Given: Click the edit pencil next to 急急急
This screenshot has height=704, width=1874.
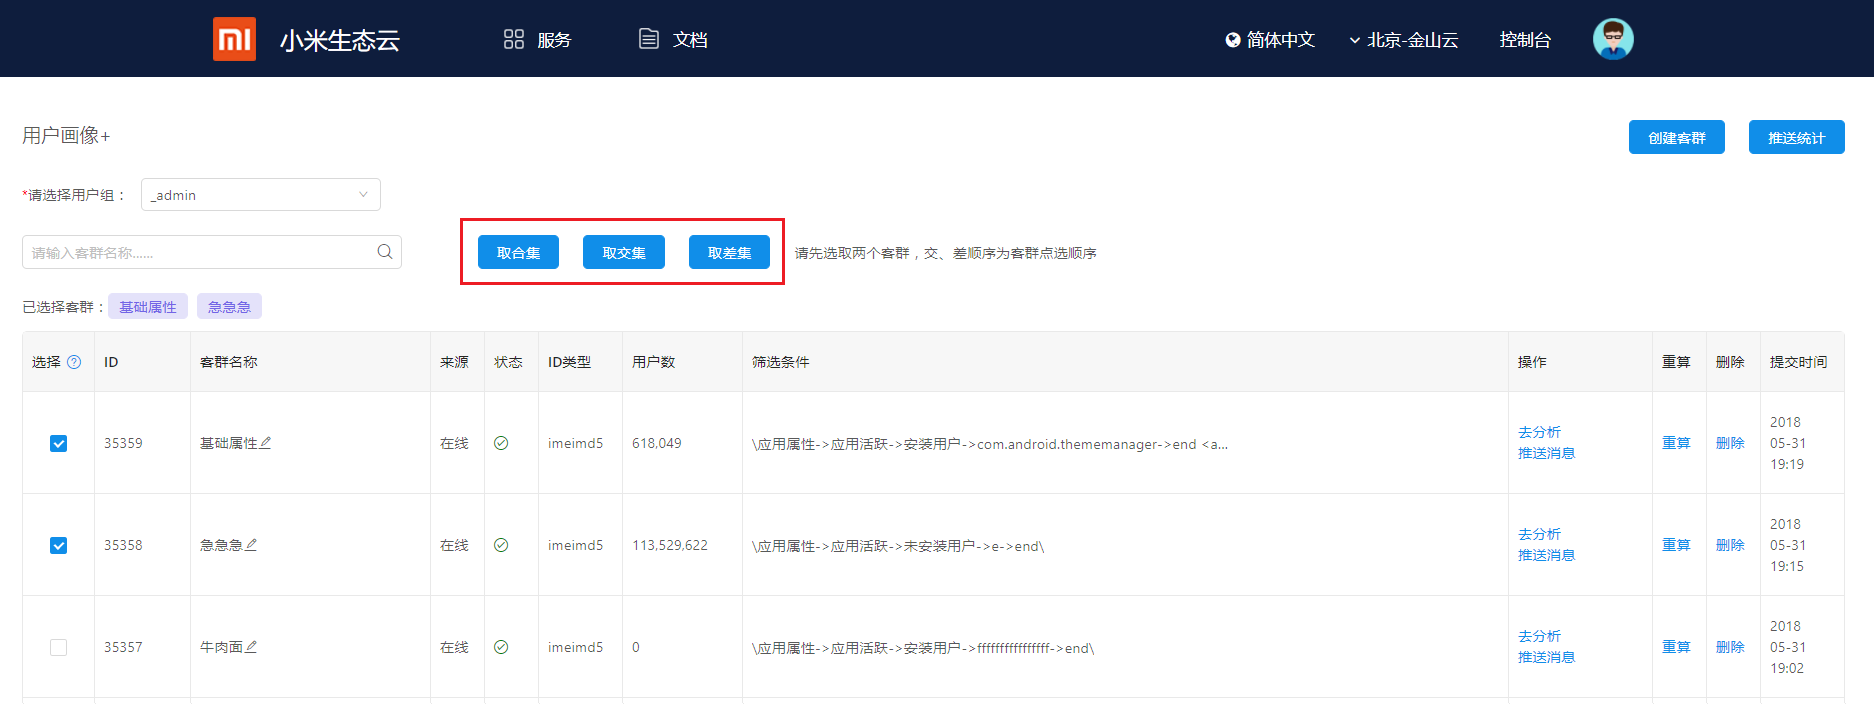Looking at the screenshot, I should tap(252, 545).
